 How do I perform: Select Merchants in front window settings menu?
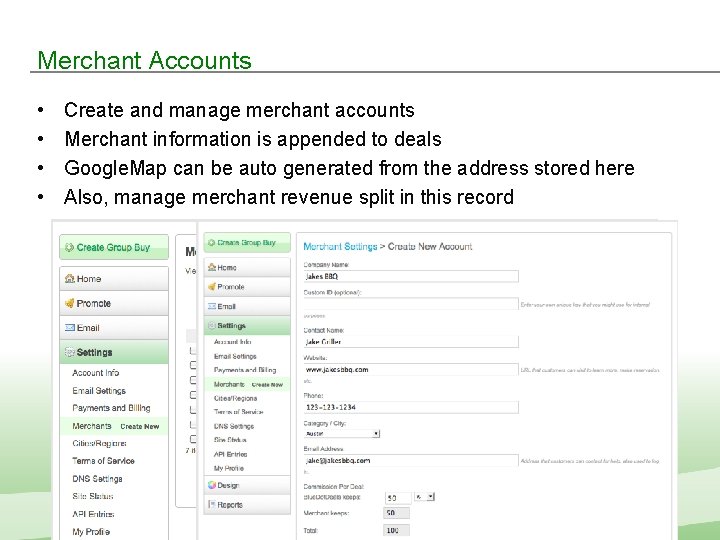coord(229,384)
